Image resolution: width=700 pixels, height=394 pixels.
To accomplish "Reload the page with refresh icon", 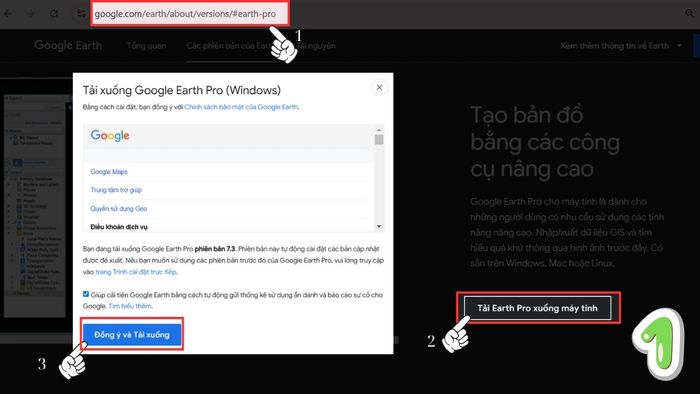I will tap(54, 14).
